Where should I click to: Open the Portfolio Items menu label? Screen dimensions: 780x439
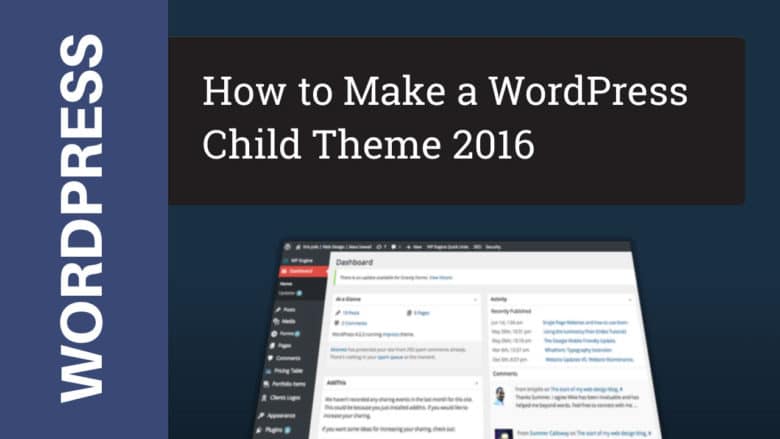click(x=289, y=384)
